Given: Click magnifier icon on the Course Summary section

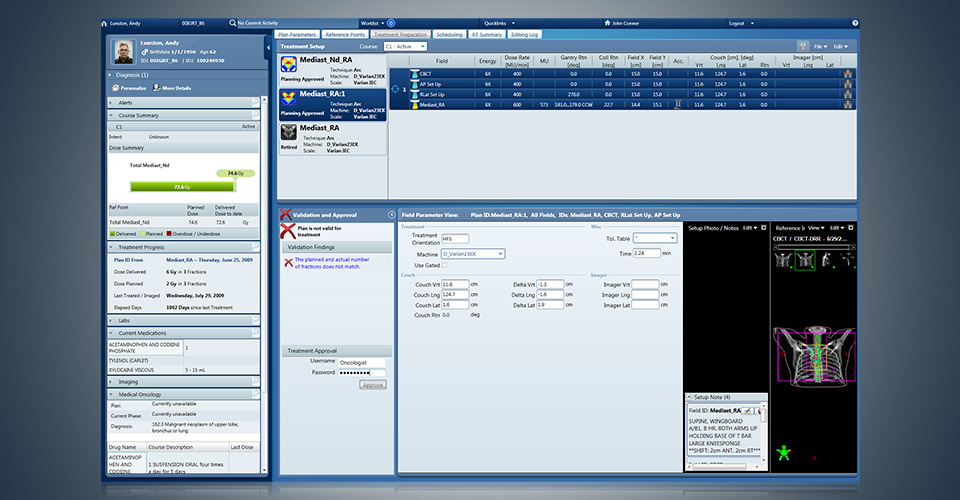Looking at the screenshot, I should (255, 114).
